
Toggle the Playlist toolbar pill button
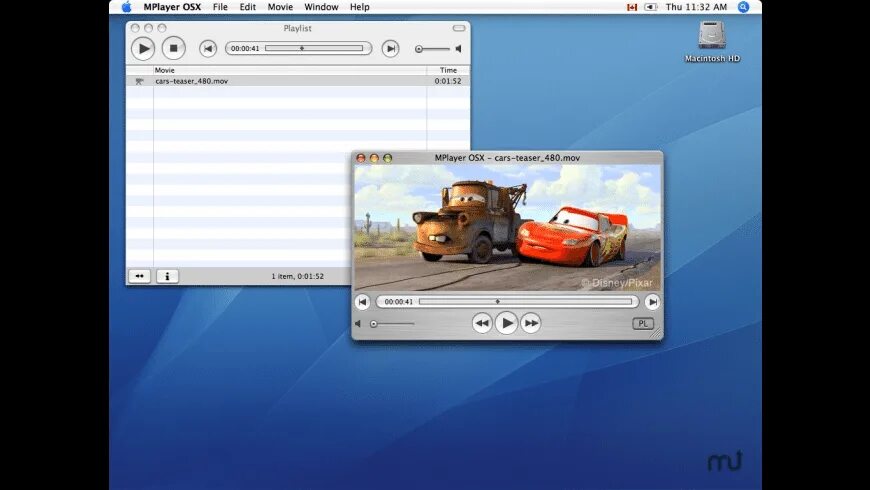tap(459, 28)
